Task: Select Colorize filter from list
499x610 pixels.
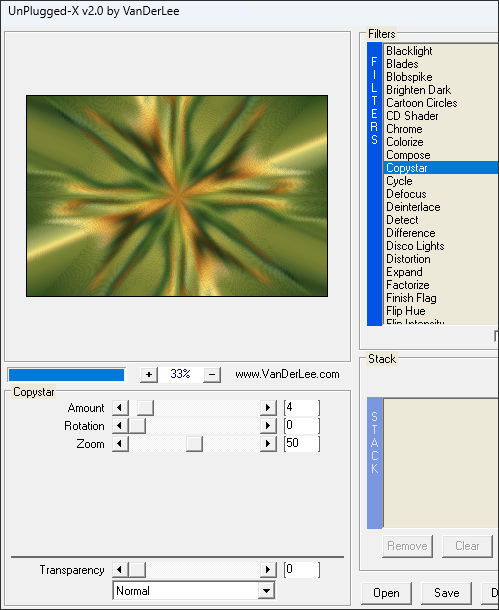Action: 441,142
